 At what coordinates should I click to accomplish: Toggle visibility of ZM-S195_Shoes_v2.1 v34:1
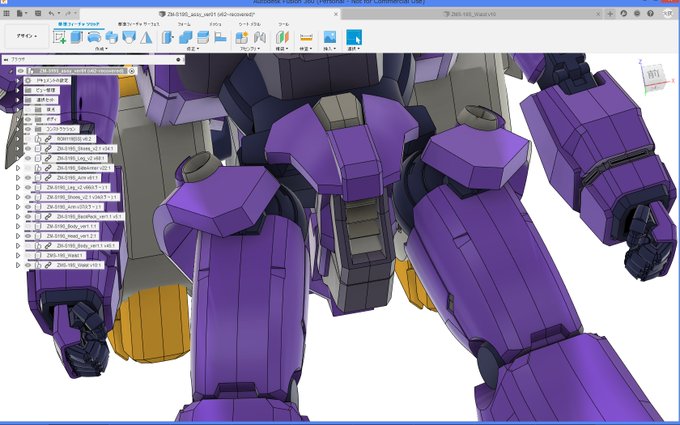tap(28, 149)
